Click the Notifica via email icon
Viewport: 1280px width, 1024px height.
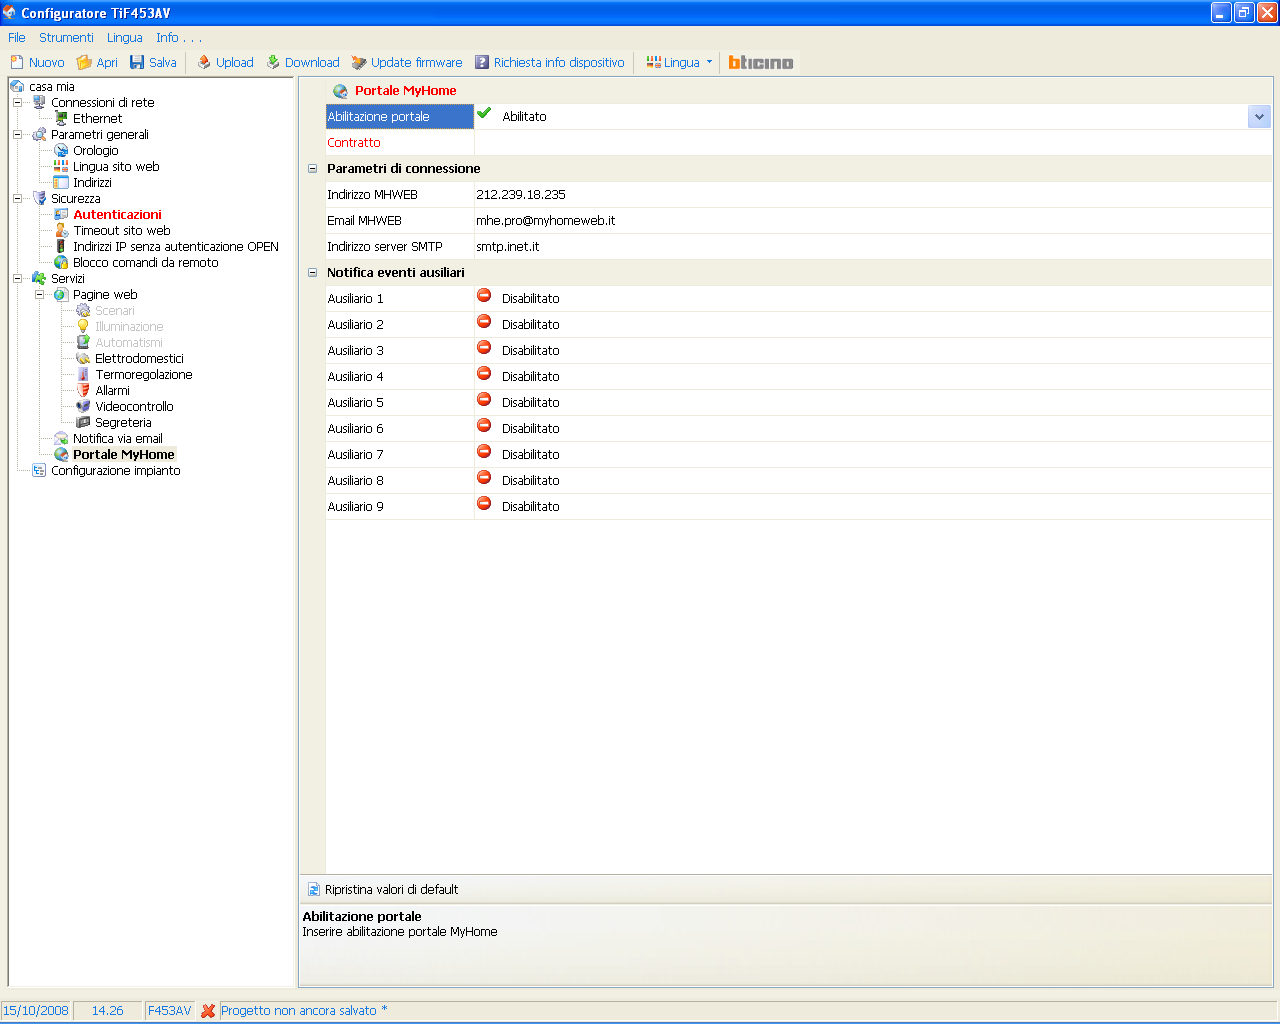(x=61, y=438)
